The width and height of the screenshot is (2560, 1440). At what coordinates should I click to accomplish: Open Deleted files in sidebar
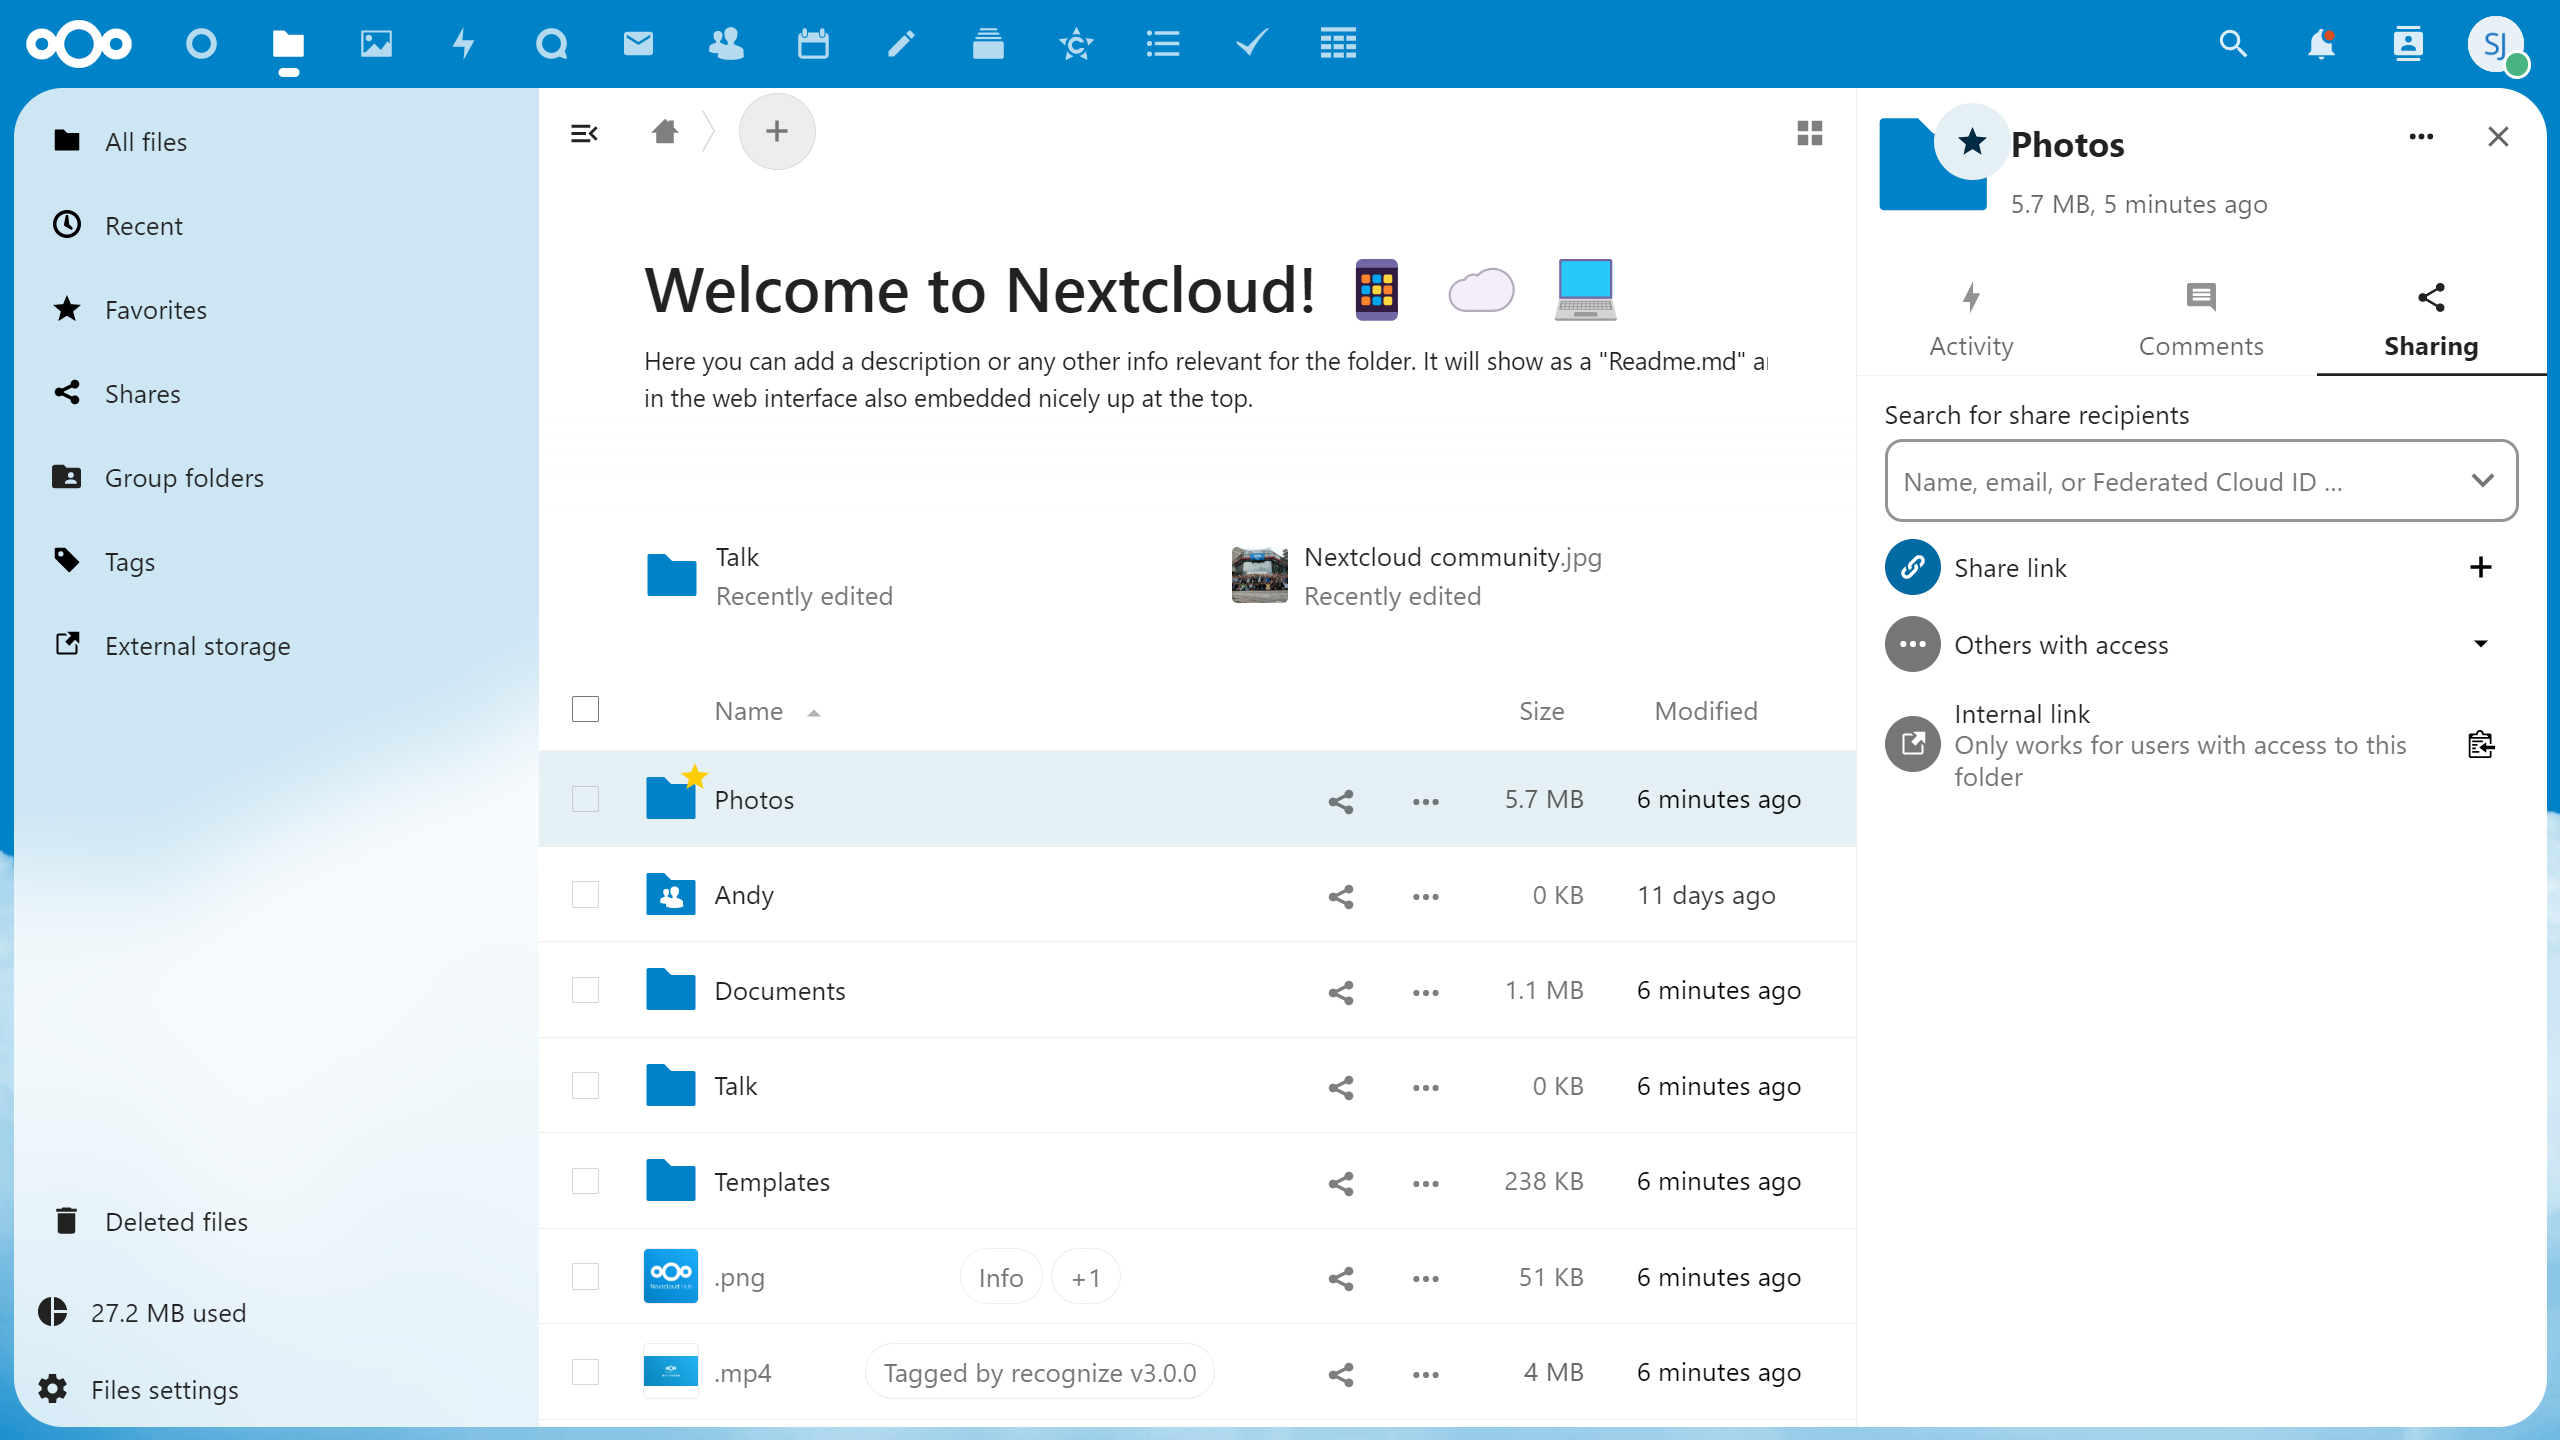click(x=176, y=1222)
